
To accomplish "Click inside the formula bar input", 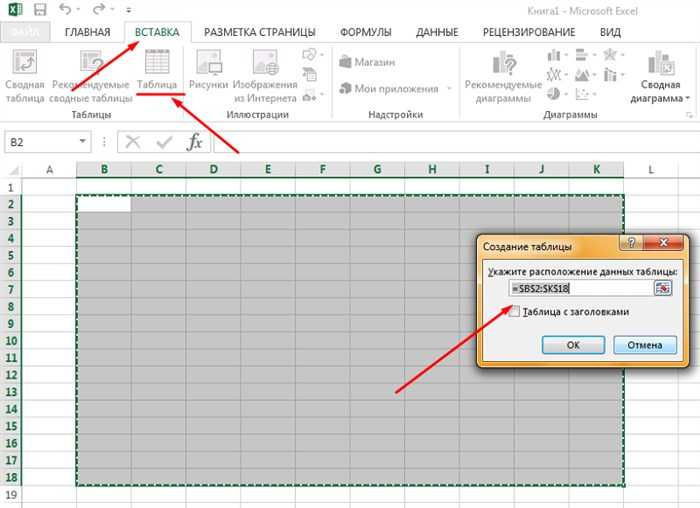I will [455, 142].
